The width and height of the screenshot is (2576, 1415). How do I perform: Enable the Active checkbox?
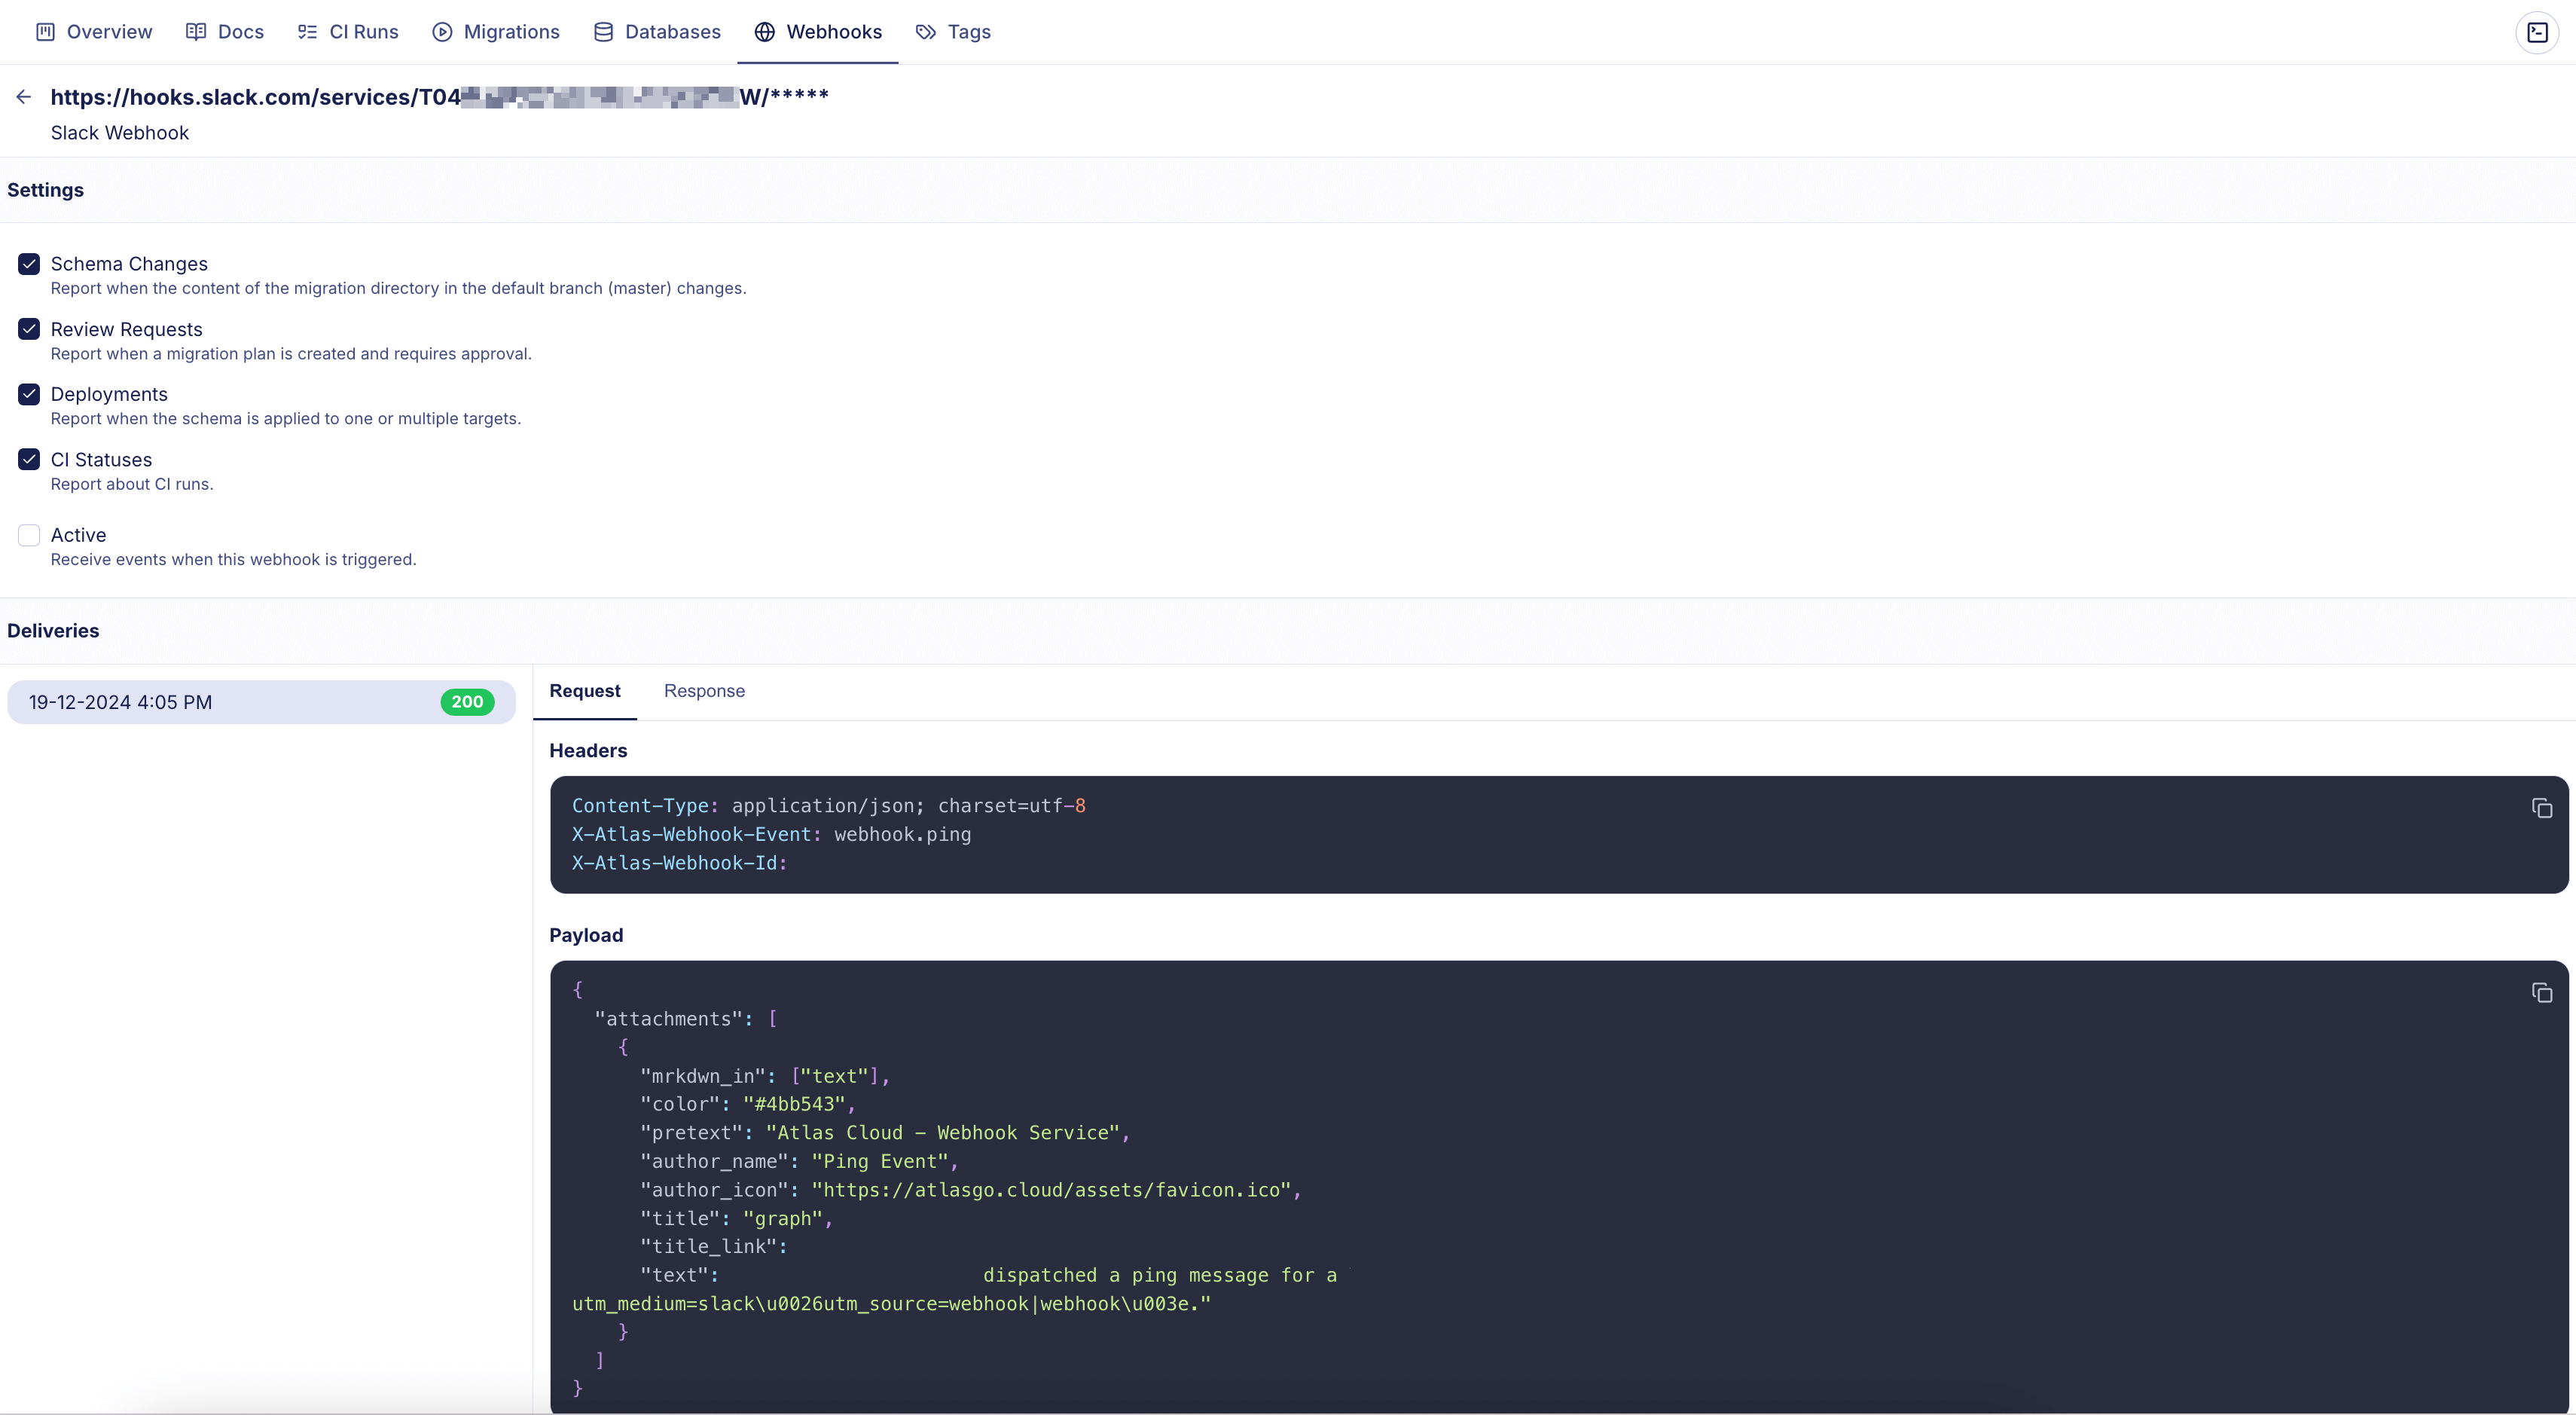pos(29,534)
